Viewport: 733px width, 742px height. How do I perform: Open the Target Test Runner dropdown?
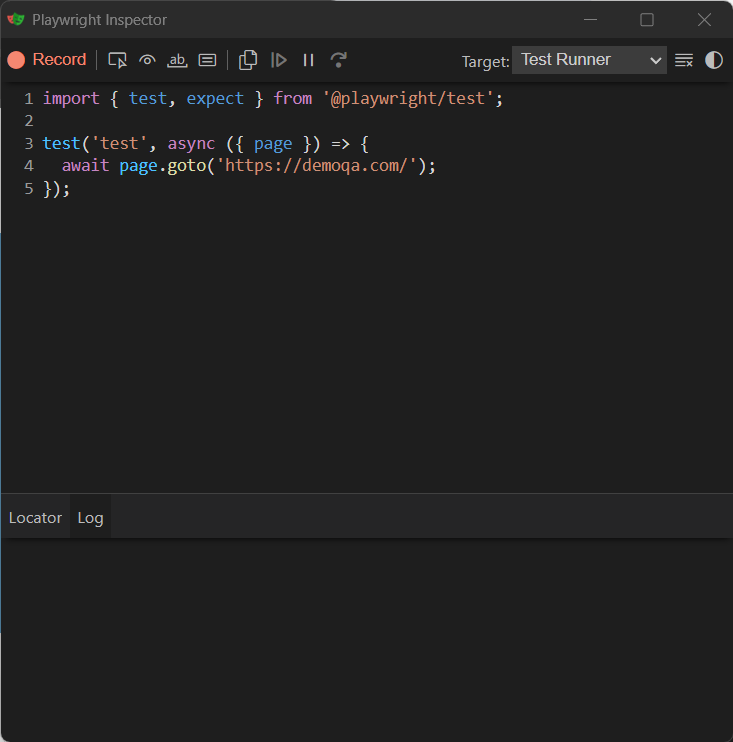(589, 60)
